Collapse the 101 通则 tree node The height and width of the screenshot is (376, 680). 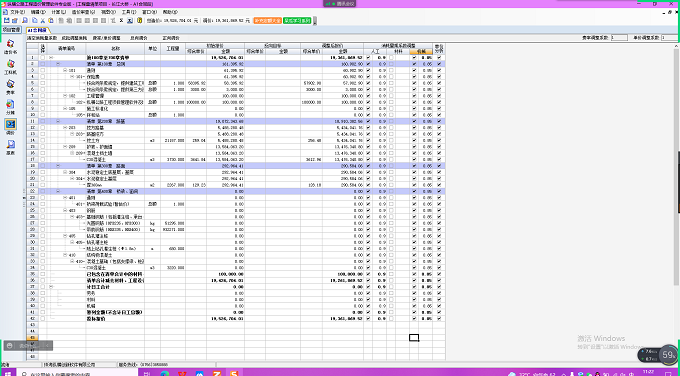(x=65, y=70)
